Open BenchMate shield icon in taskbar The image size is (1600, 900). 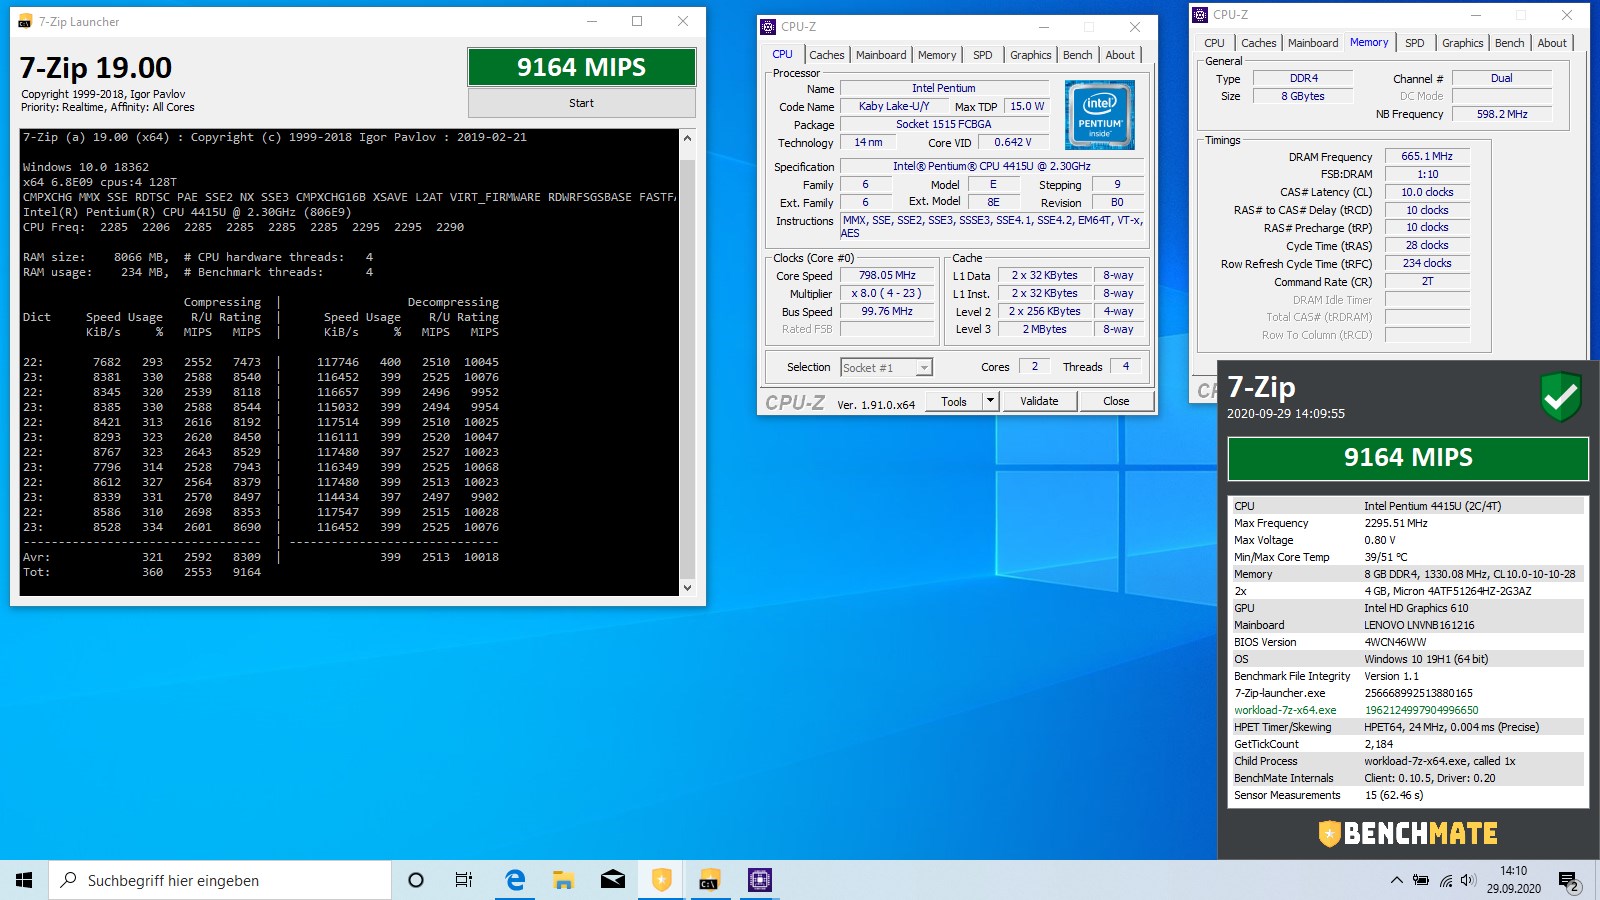[662, 880]
